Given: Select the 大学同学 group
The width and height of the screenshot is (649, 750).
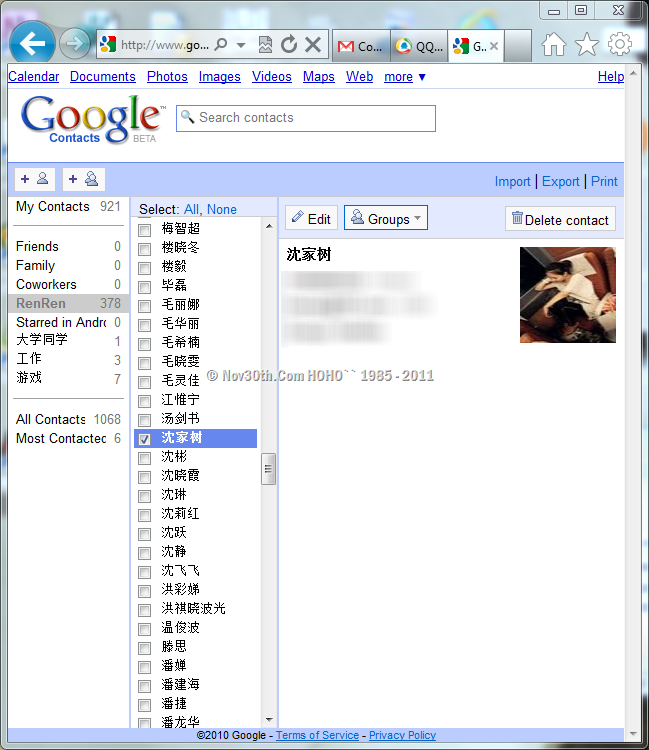Looking at the screenshot, I should click(68, 341).
